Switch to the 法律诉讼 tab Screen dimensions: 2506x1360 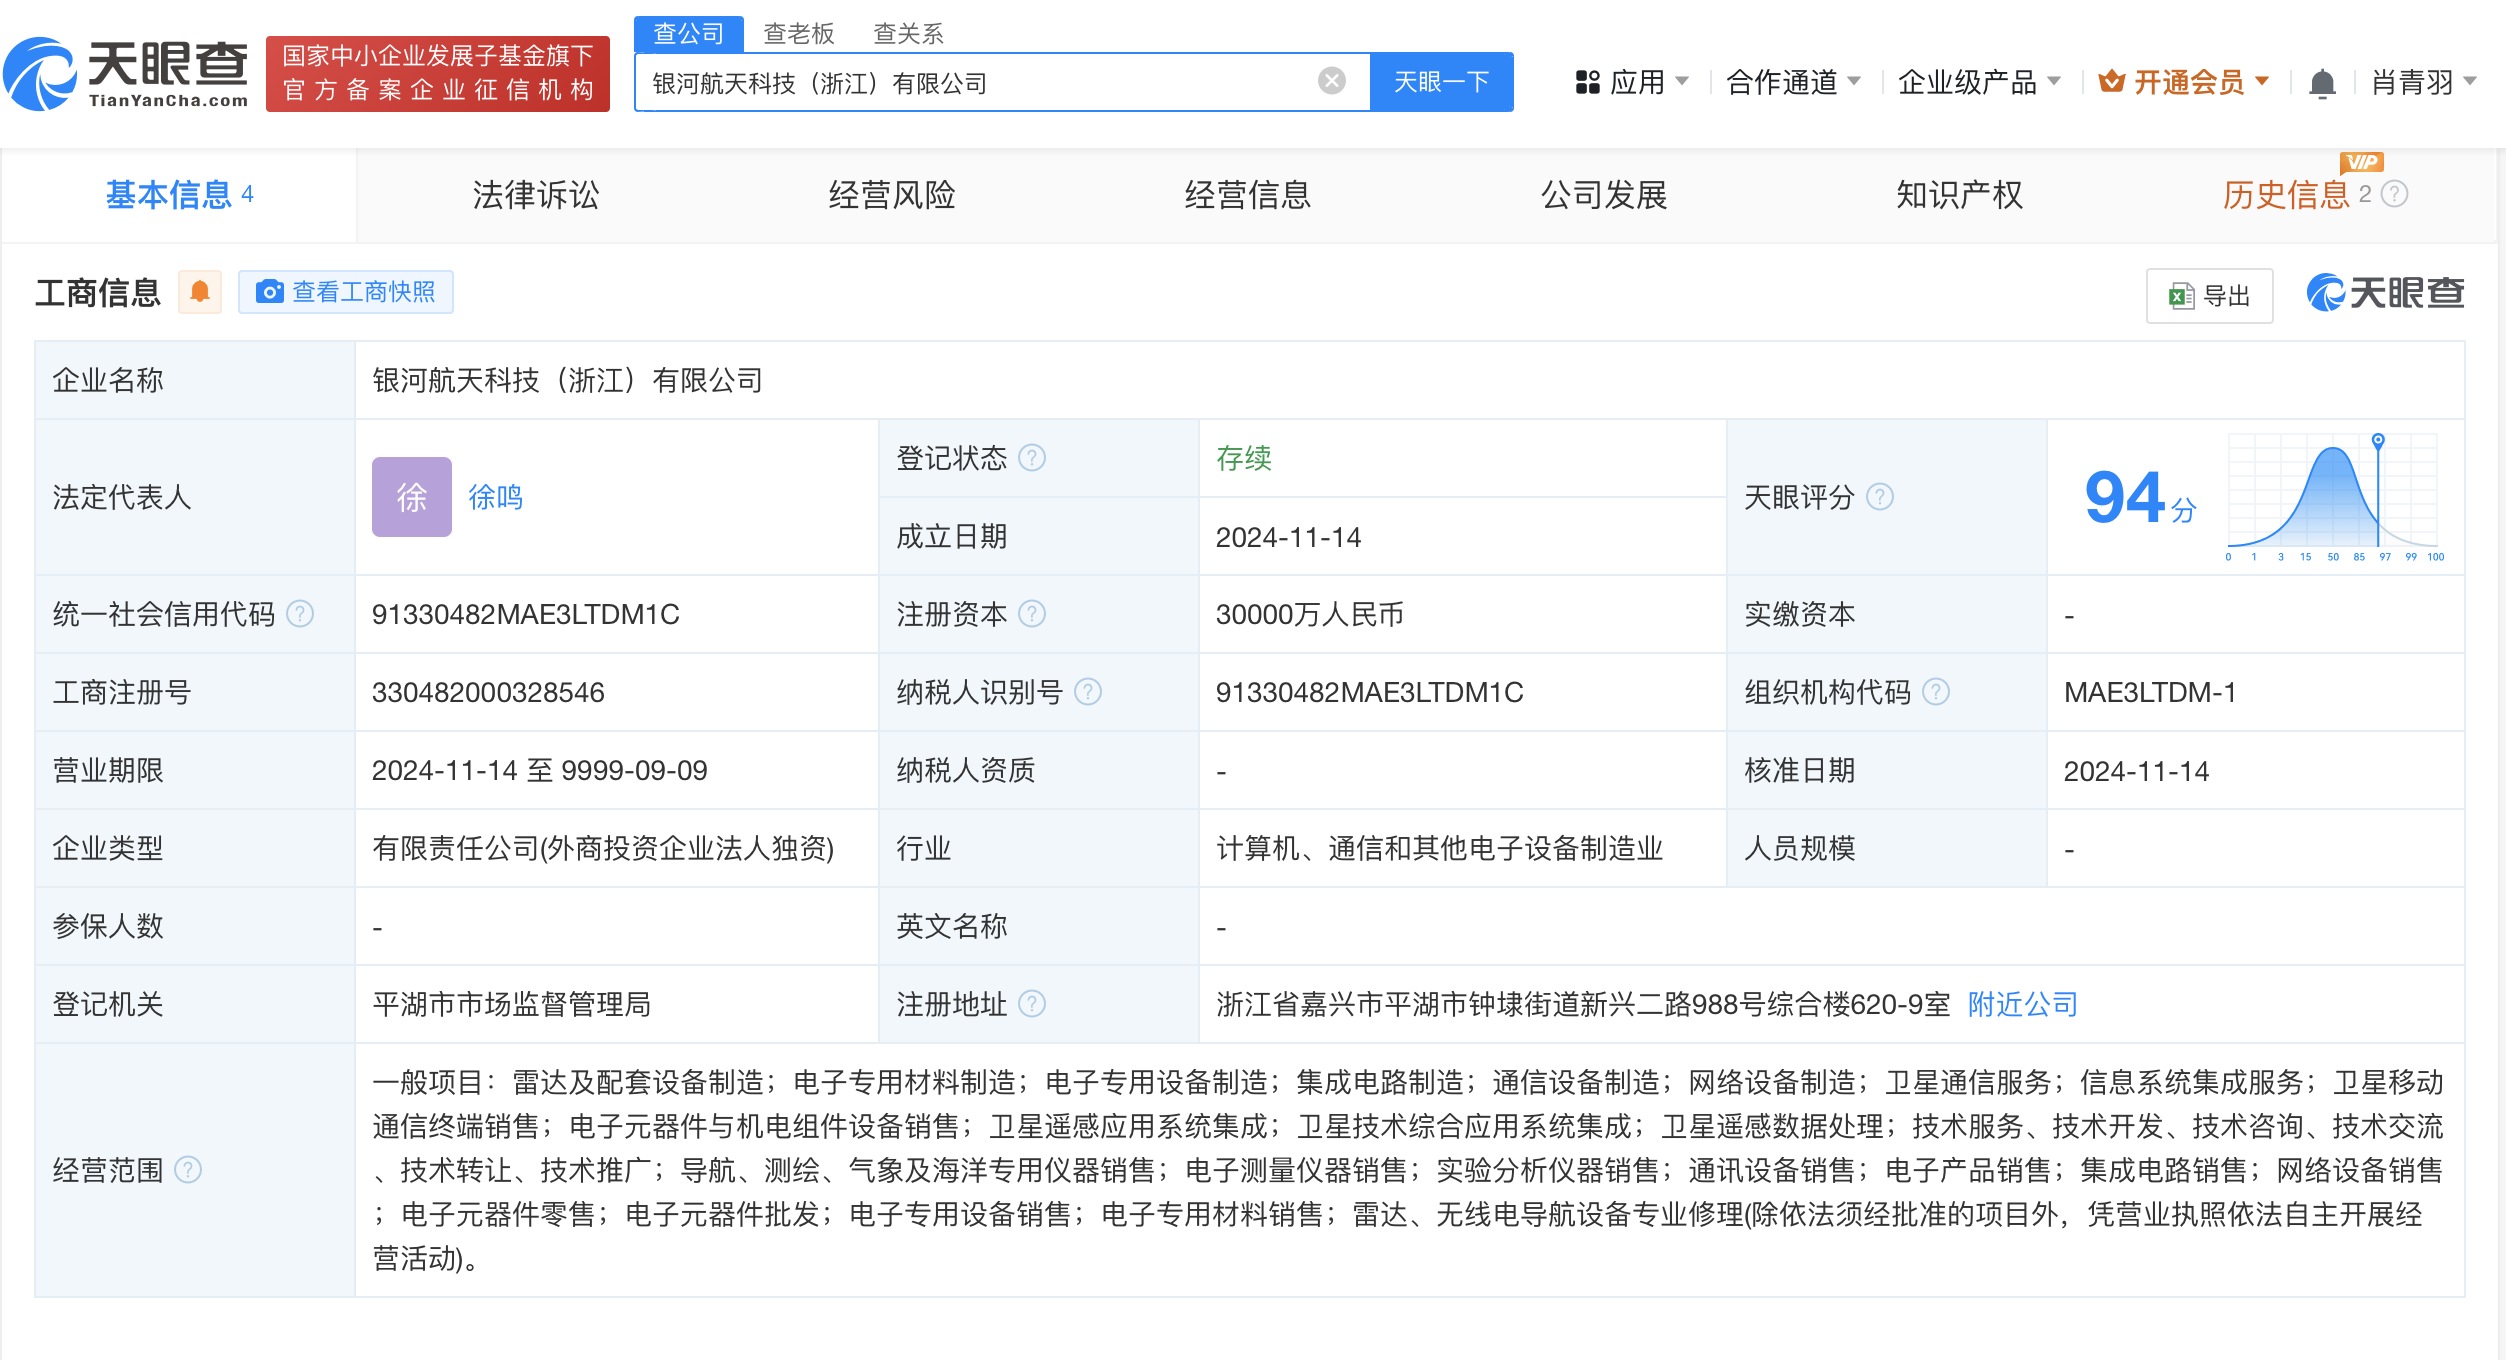point(535,195)
